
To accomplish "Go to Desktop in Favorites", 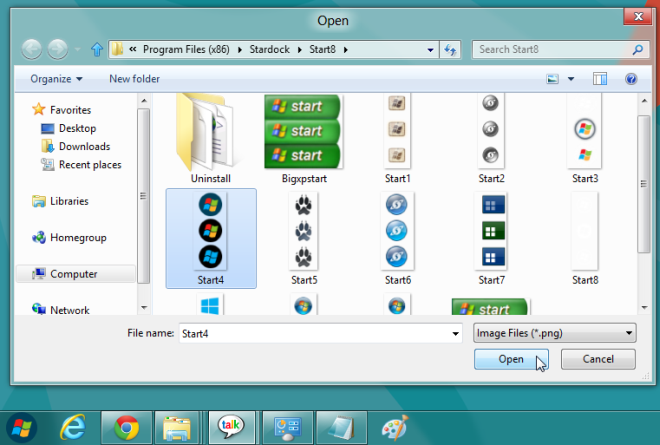I will [x=69, y=128].
